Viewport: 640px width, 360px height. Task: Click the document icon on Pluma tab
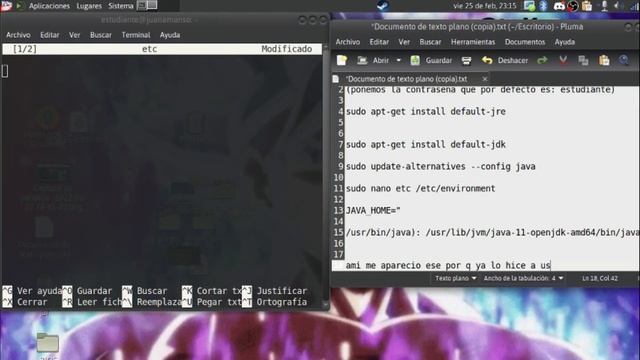coord(336,79)
